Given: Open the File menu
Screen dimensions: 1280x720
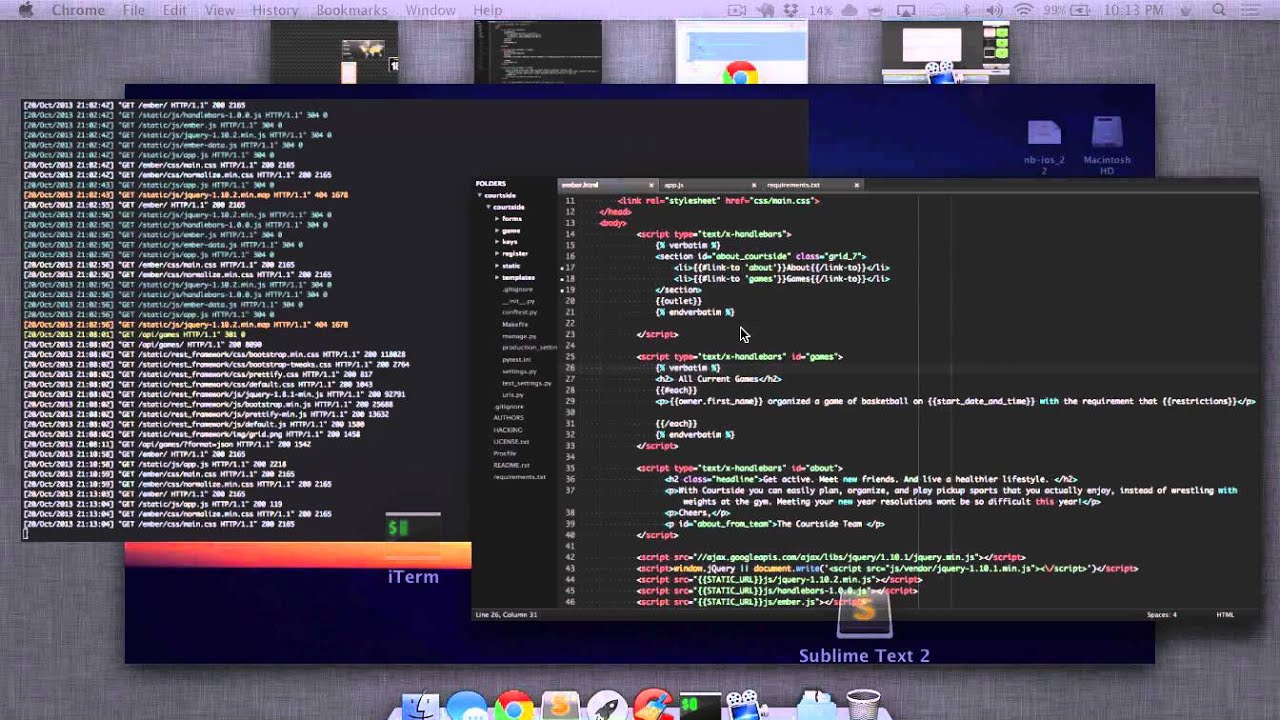Looking at the screenshot, I should pos(133,10).
